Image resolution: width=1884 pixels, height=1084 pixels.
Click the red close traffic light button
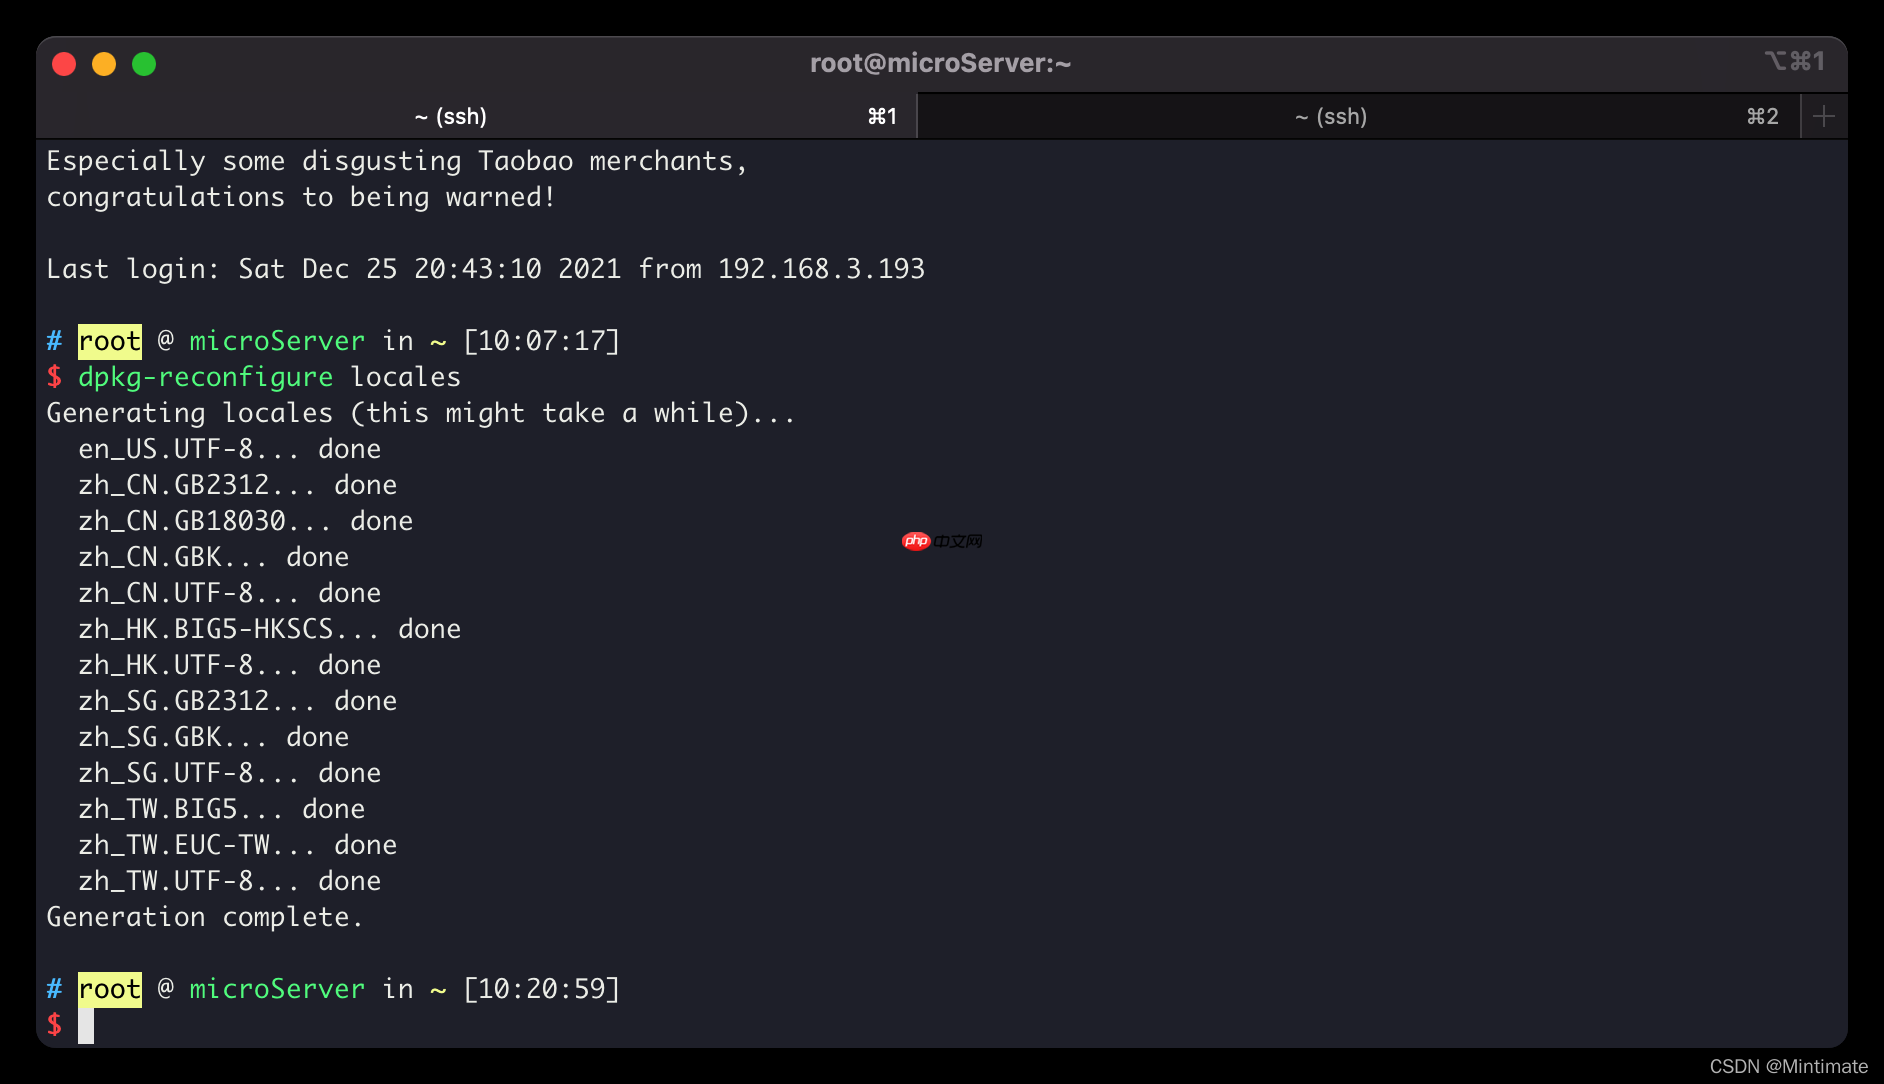(64, 63)
